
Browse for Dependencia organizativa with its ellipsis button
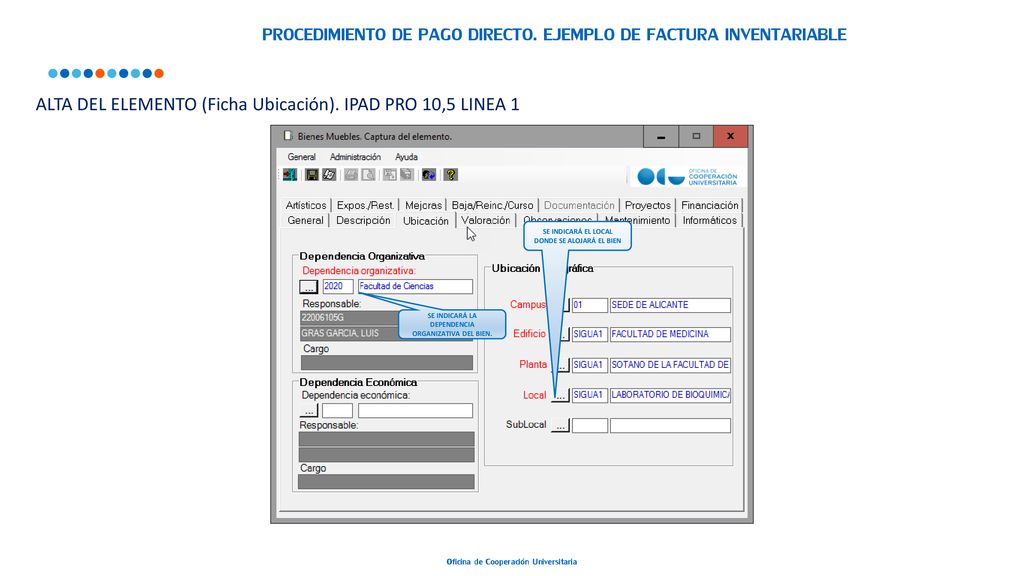coord(309,287)
